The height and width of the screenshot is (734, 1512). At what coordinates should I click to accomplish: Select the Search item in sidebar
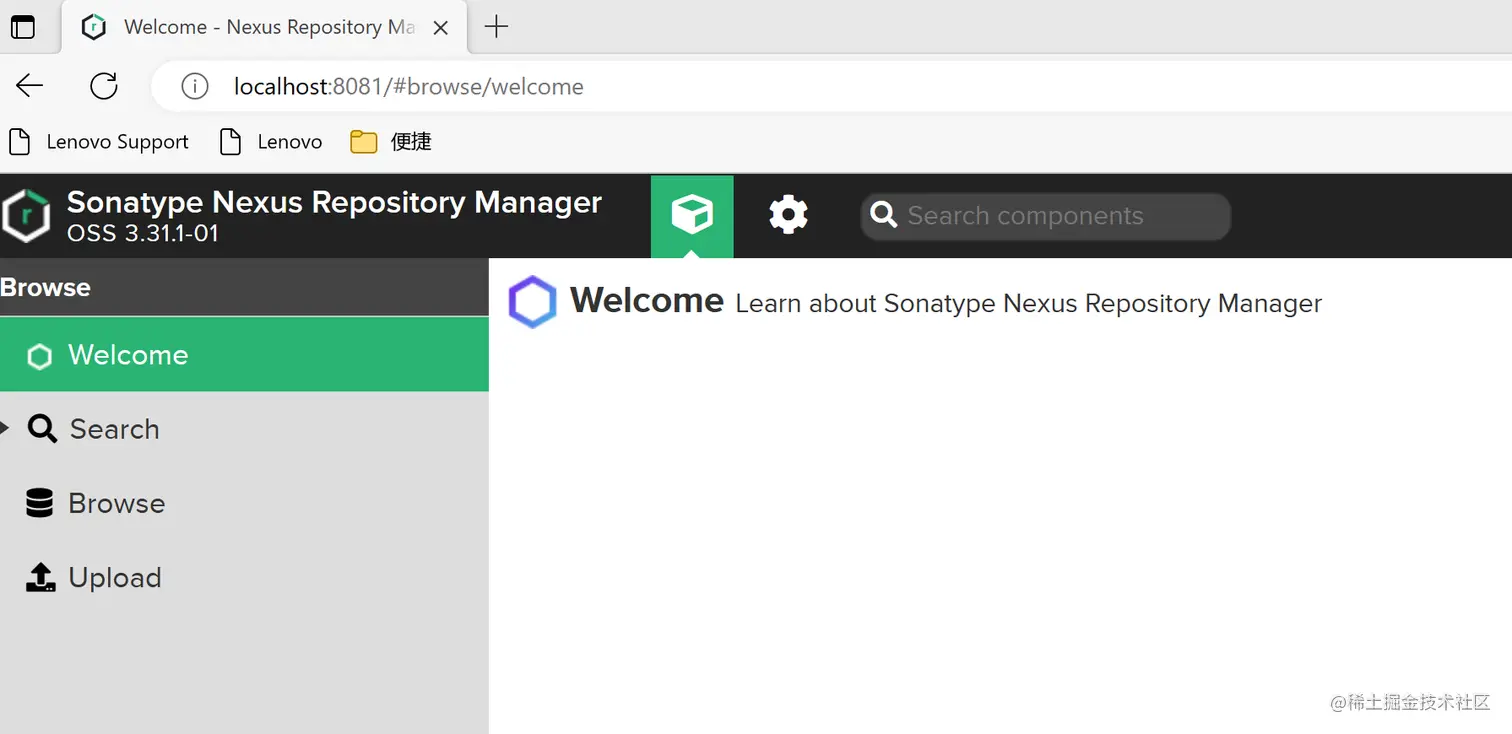pos(244,429)
